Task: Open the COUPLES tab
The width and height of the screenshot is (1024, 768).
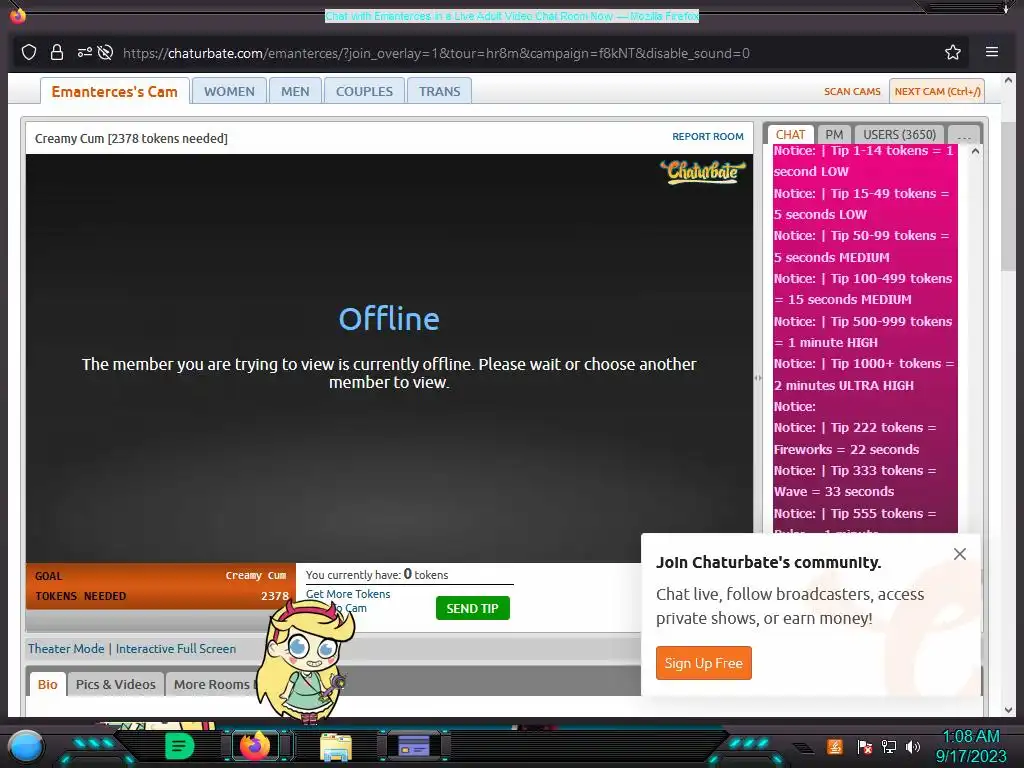Action: [x=364, y=91]
